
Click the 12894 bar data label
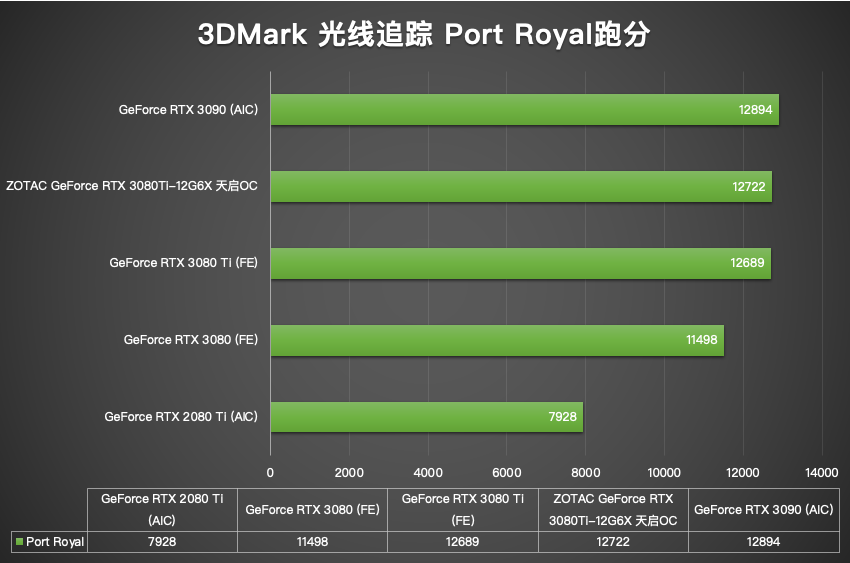pyautogui.click(x=755, y=110)
